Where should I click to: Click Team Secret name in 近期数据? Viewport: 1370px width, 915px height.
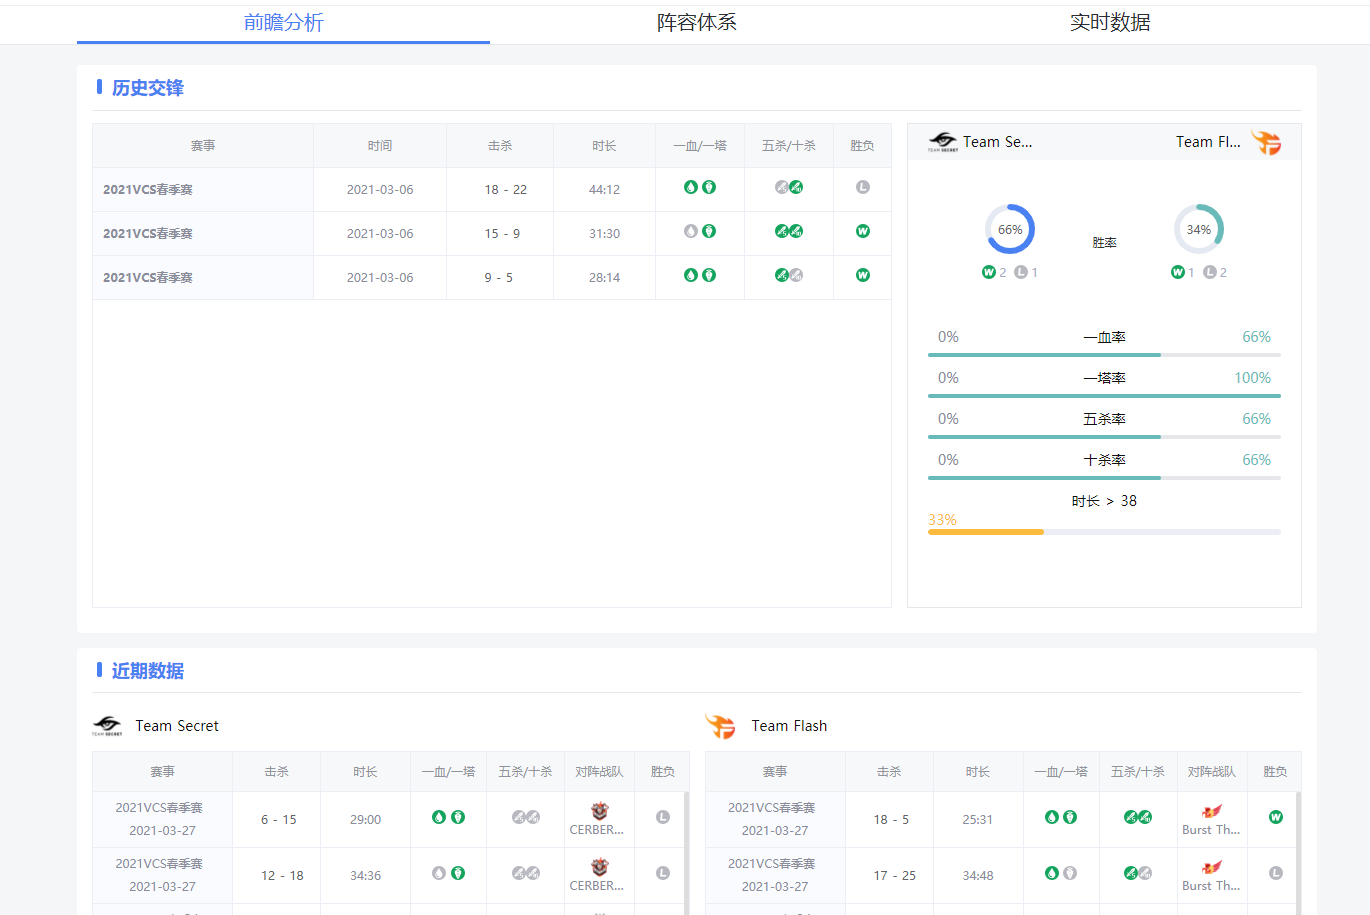(x=177, y=726)
